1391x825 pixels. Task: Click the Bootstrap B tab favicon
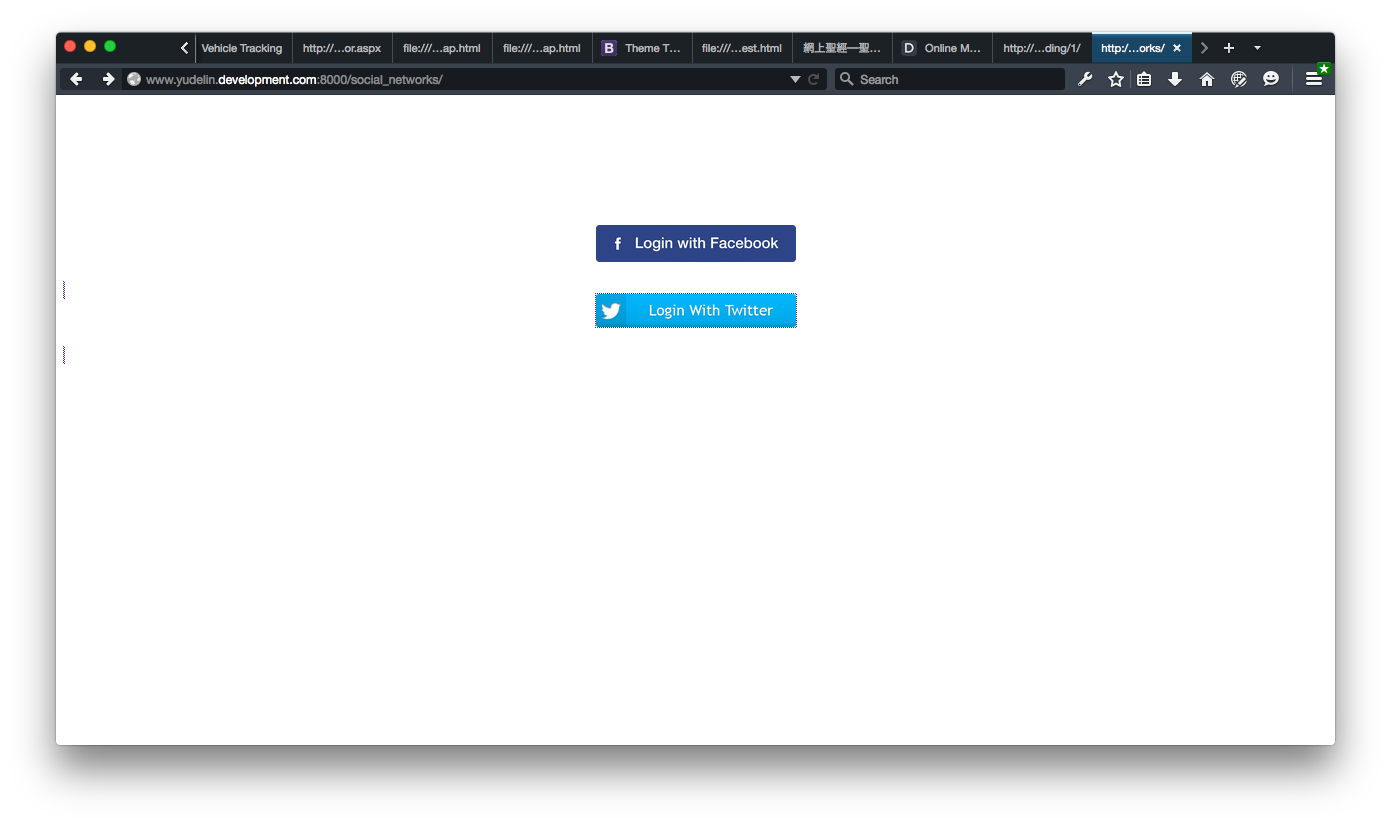[x=609, y=48]
